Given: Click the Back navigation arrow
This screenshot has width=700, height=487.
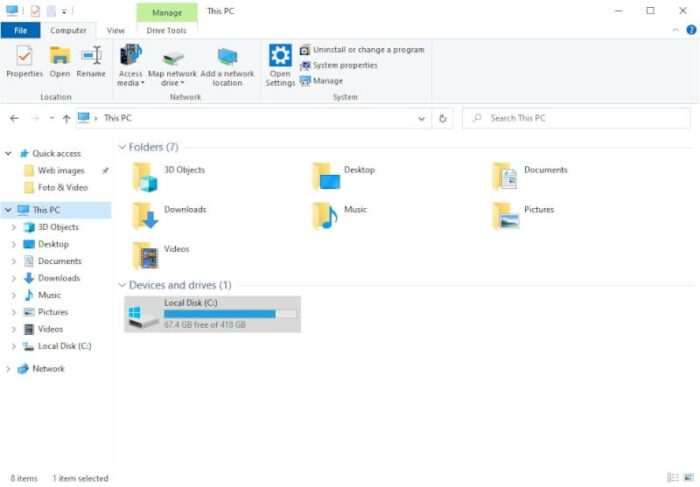Looking at the screenshot, I should click(14, 118).
